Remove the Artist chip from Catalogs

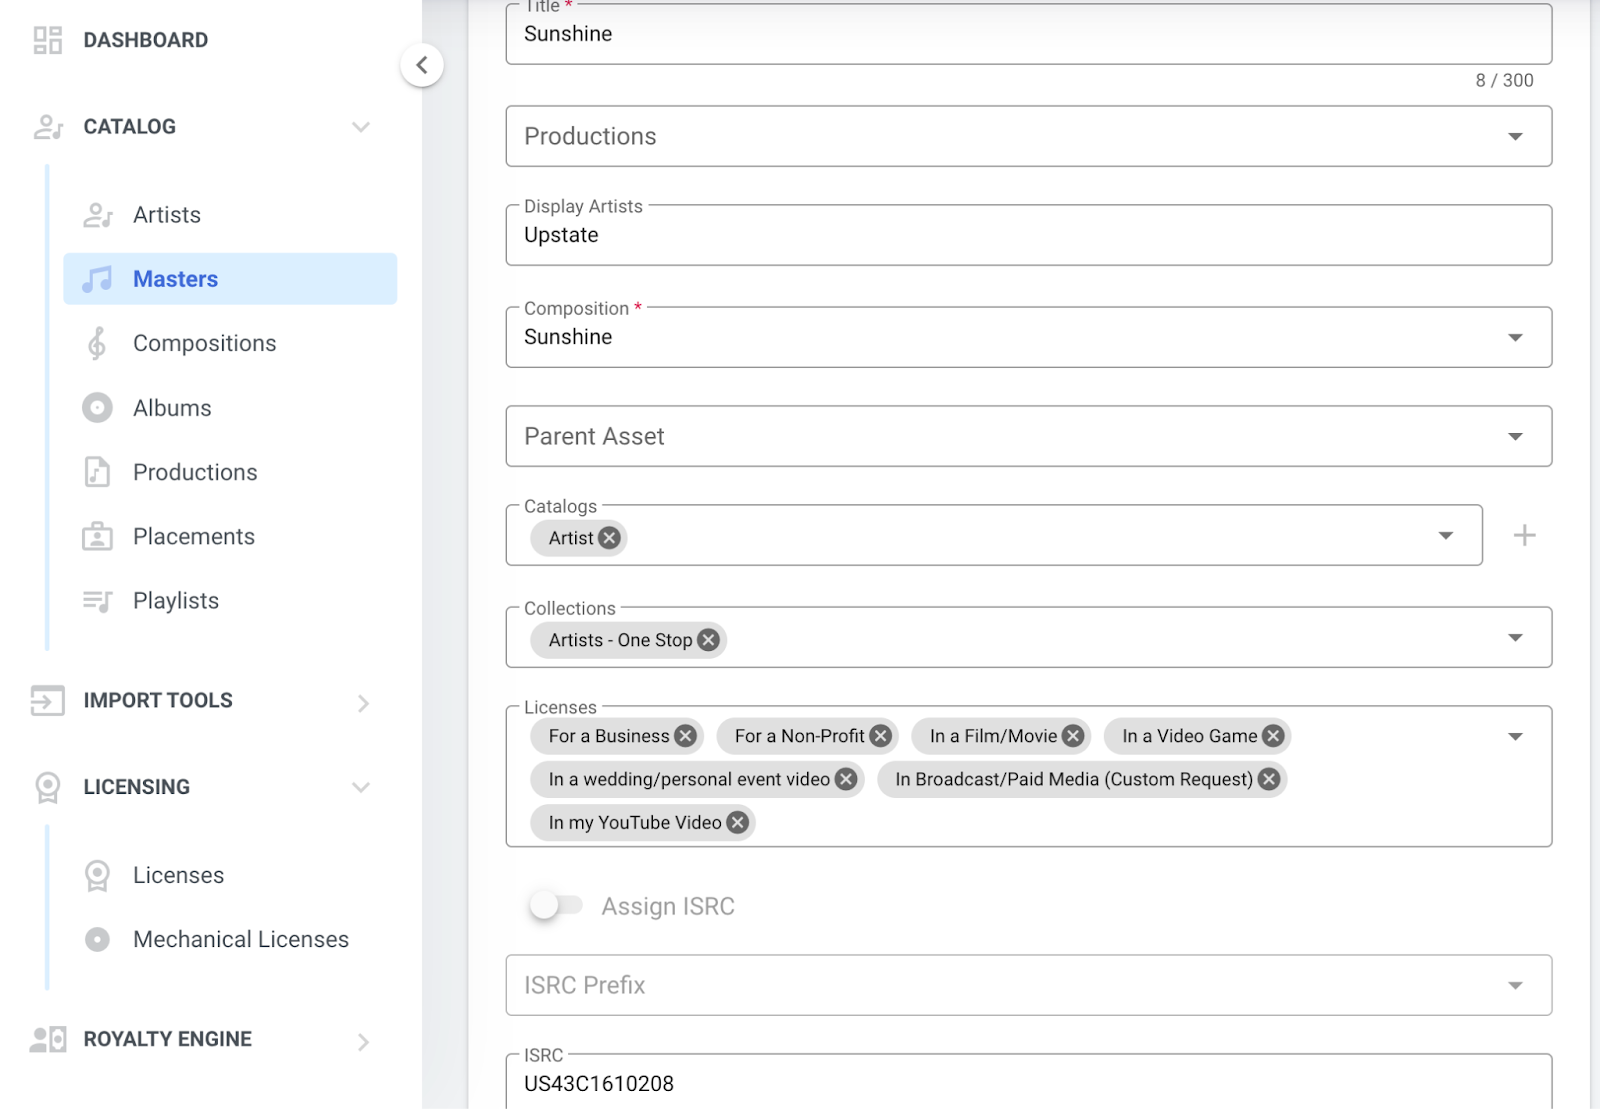click(x=609, y=538)
